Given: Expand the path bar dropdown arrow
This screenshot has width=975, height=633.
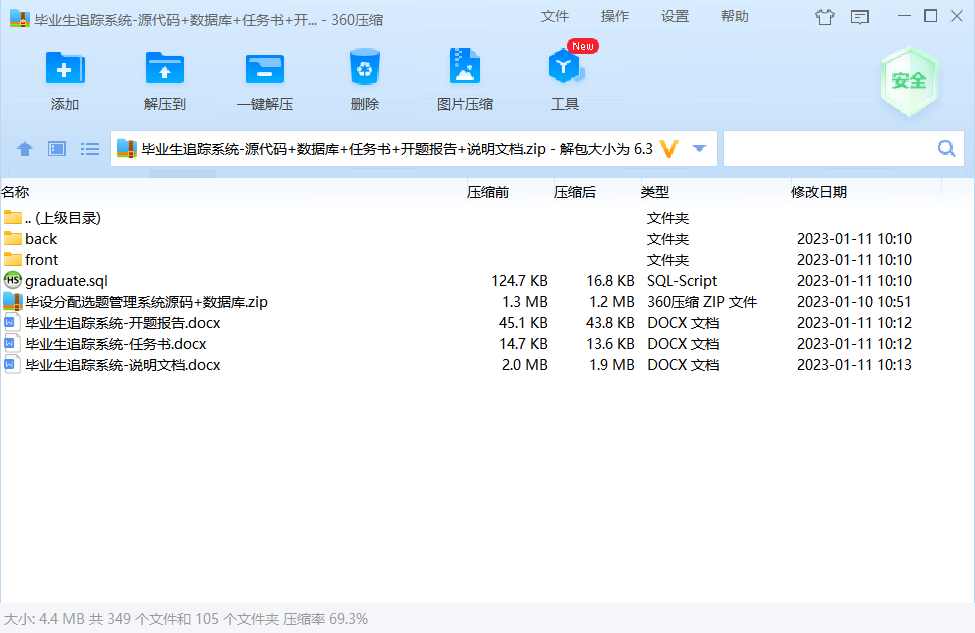Looking at the screenshot, I should [x=700, y=149].
